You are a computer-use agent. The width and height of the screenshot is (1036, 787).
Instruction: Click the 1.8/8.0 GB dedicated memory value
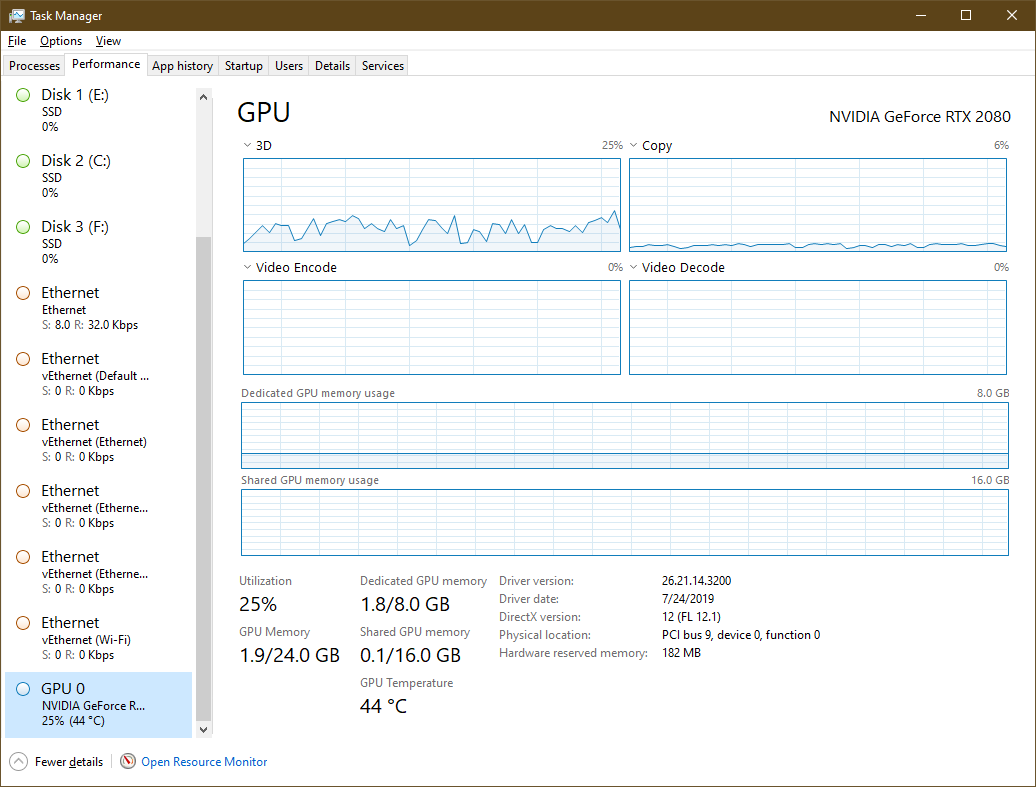coord(405,605)
